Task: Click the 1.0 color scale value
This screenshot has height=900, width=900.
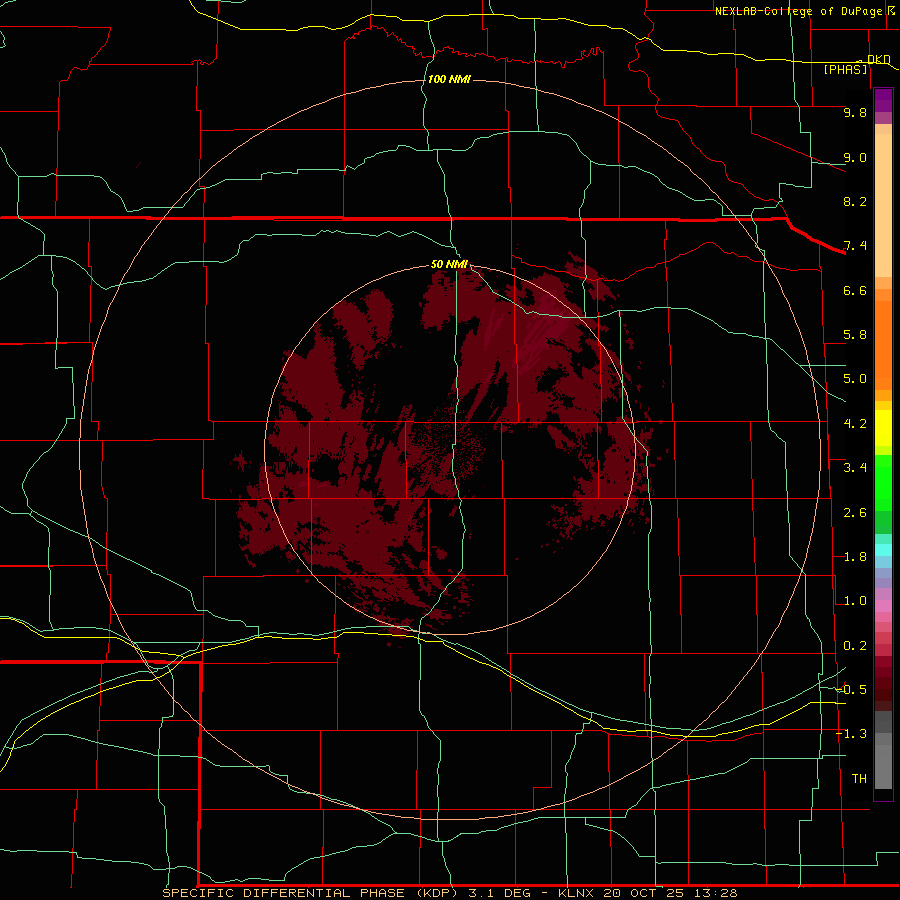Action: (x=855, y=601)
